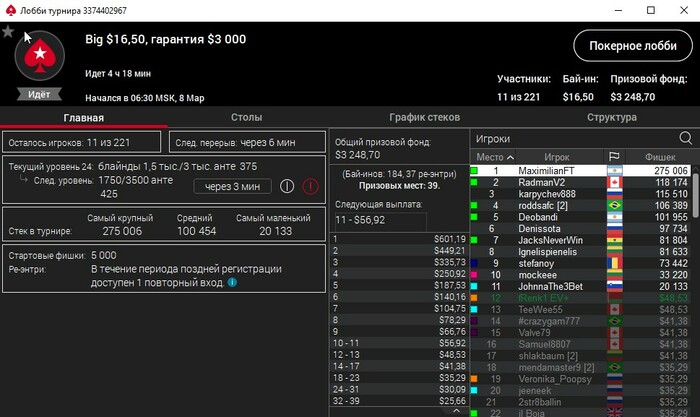Switch to the Структура tab

[612, 117]
